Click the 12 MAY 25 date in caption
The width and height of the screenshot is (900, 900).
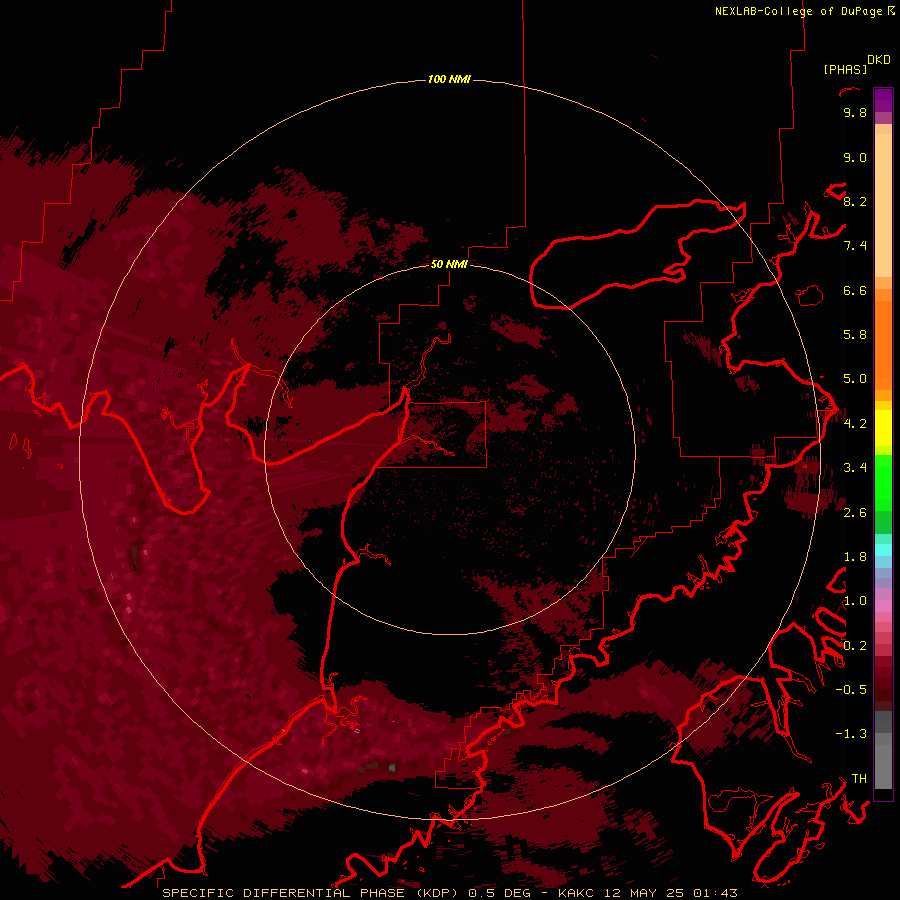click(645, 893)
